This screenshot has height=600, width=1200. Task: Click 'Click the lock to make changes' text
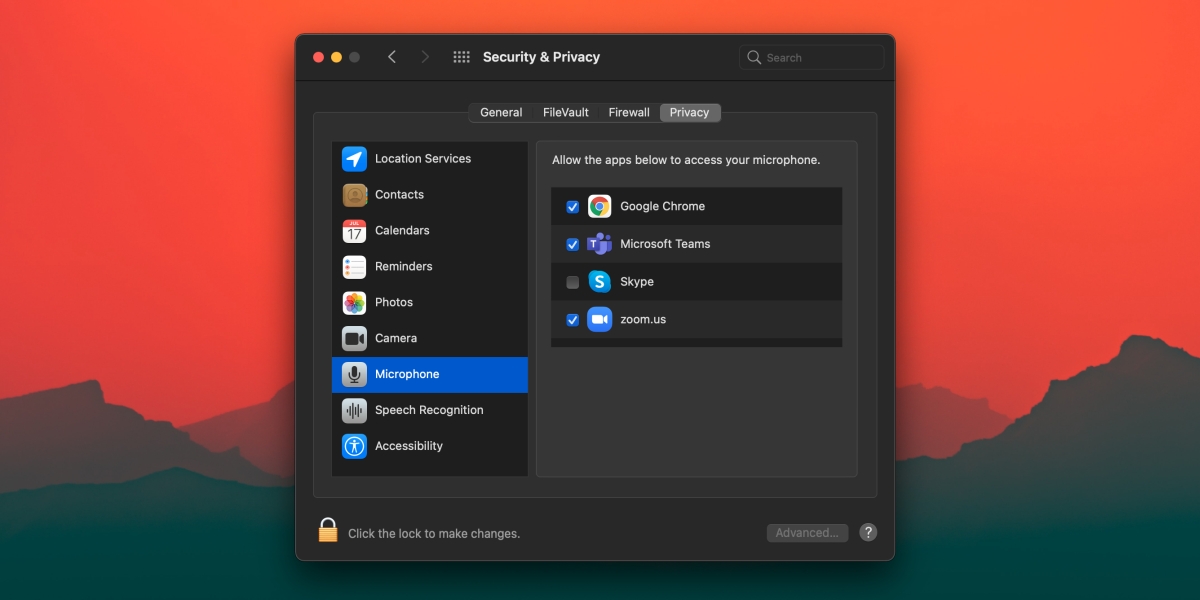[434, 534]
